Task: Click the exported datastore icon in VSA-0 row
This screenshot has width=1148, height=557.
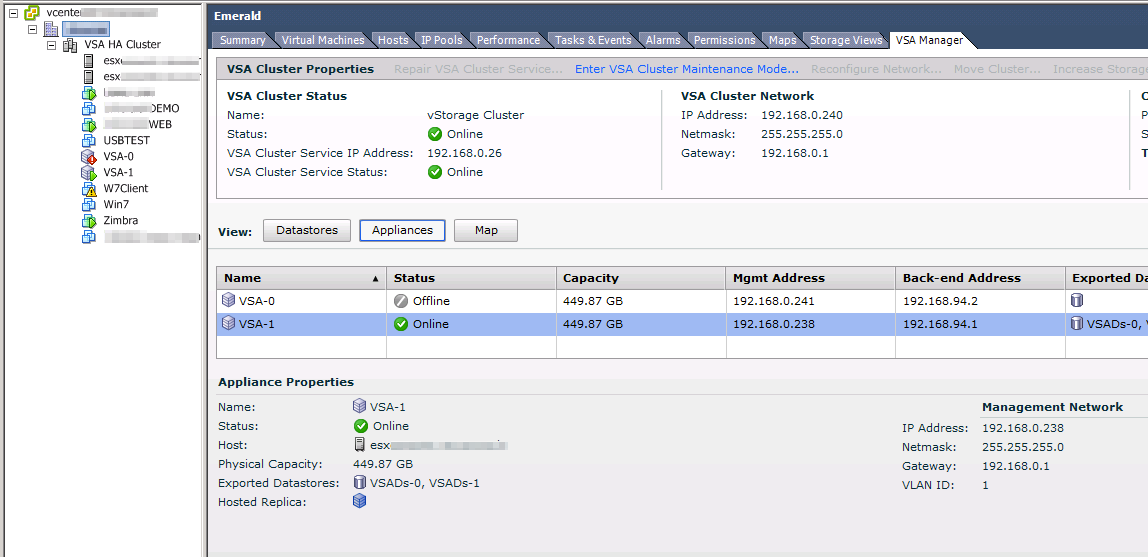Action: (1077, 301)
